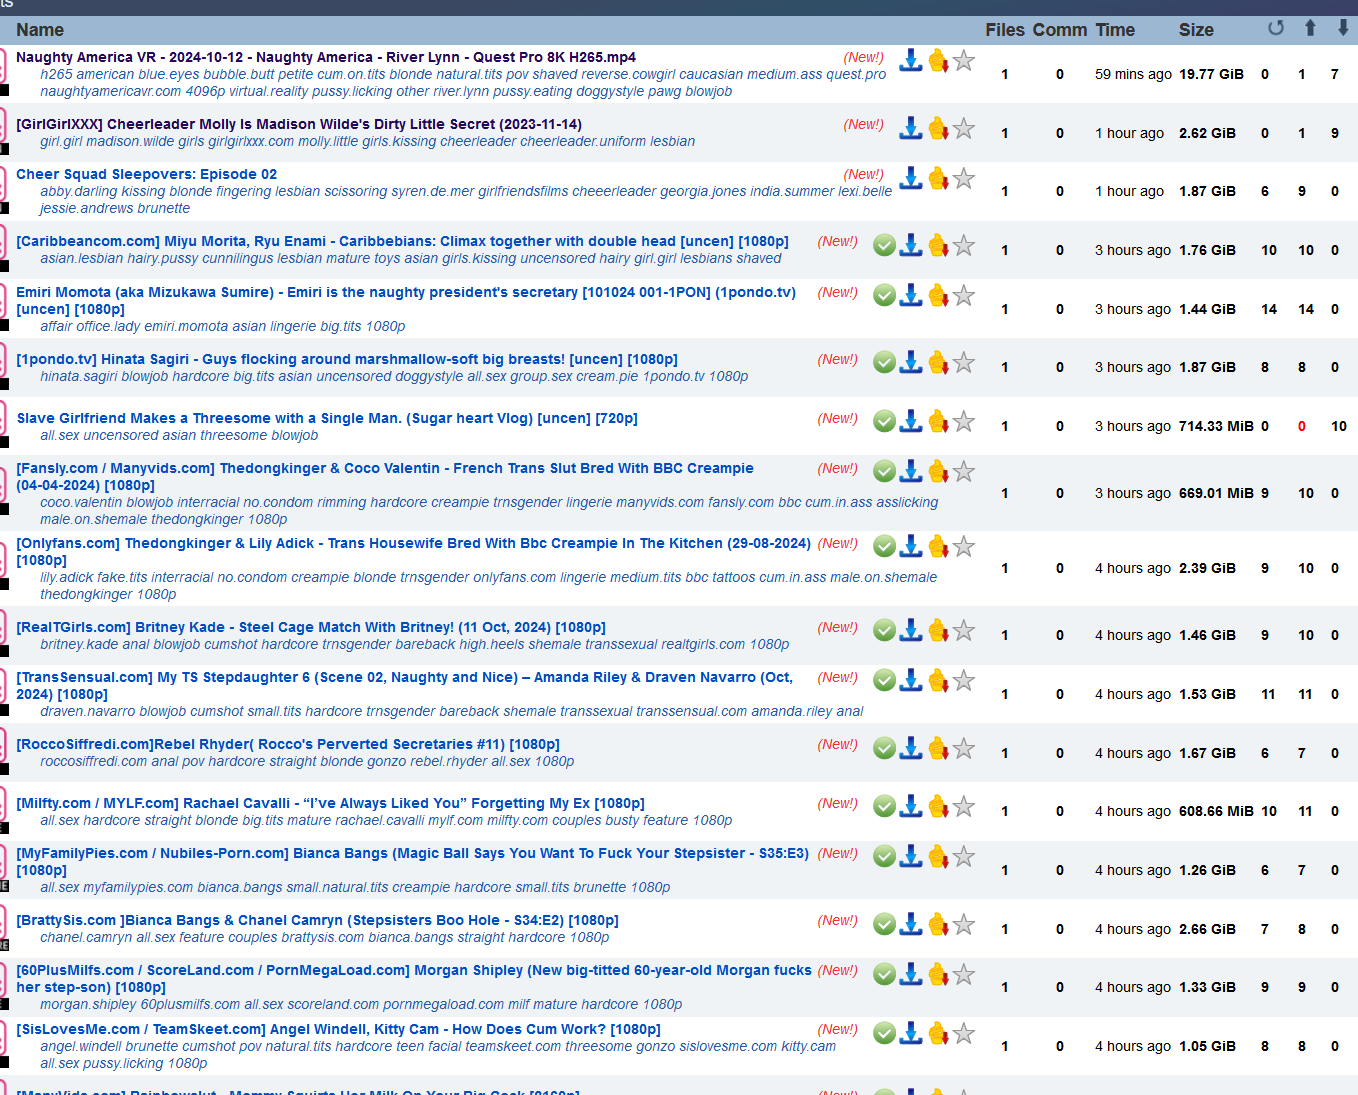Star the 1.53 GiB TransSensual torrent
The image size is (1358, 1095).
964,680
